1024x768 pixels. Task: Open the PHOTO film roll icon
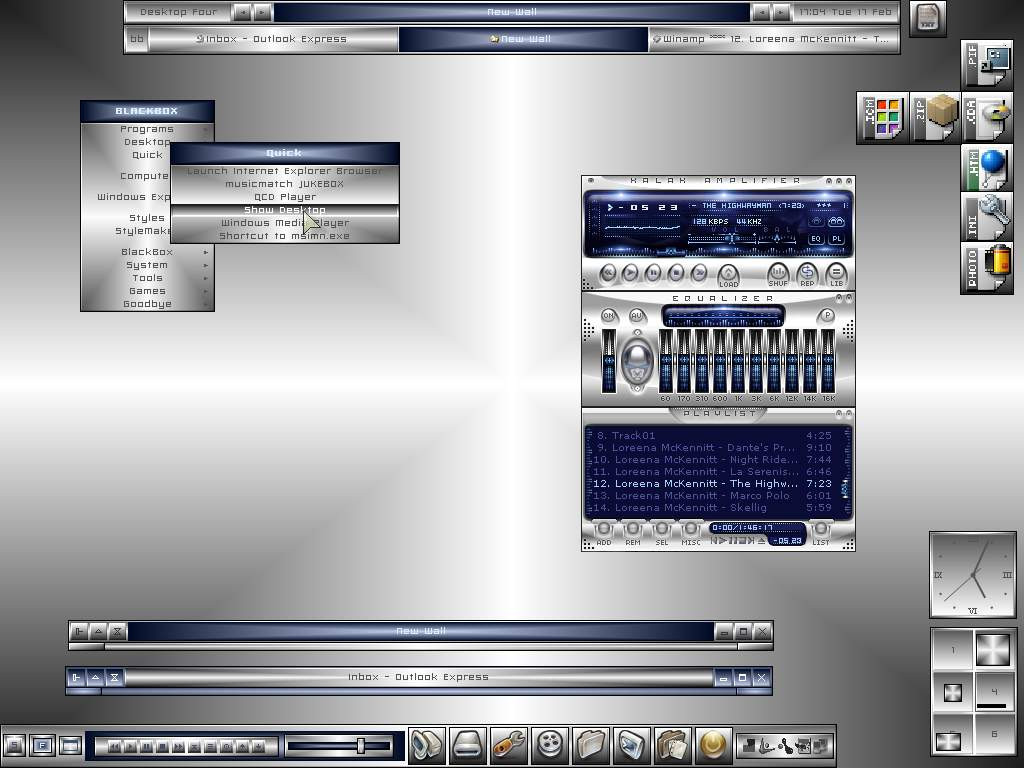[987, 268]
